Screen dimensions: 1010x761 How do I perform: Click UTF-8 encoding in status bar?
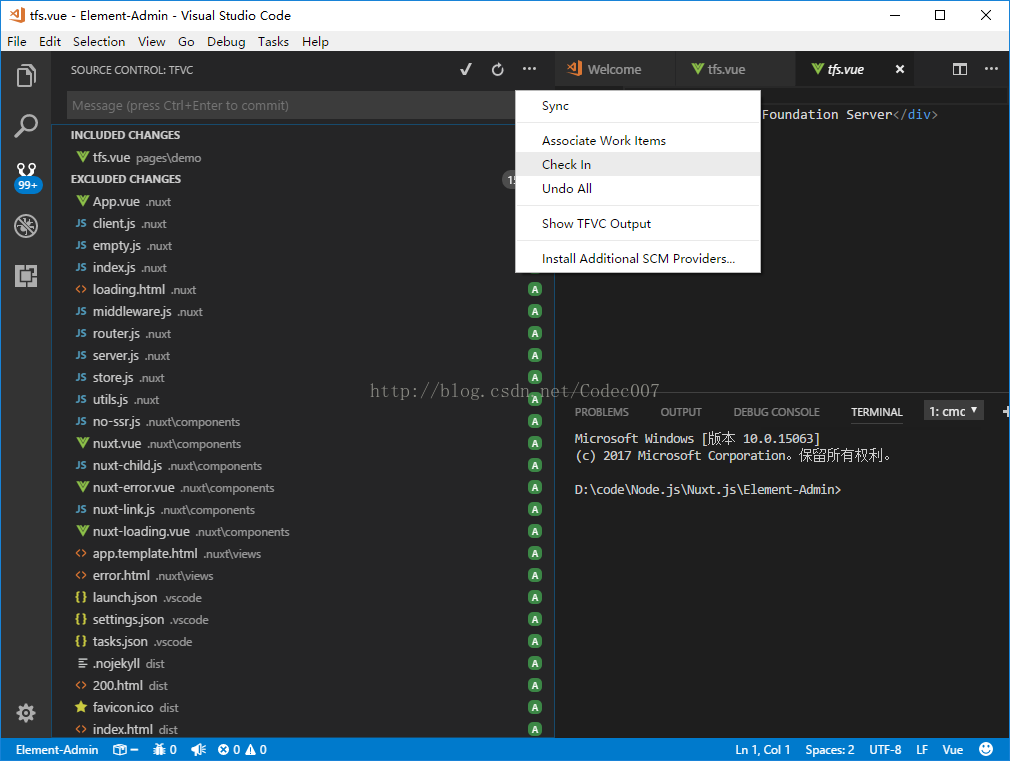point(885,749)
